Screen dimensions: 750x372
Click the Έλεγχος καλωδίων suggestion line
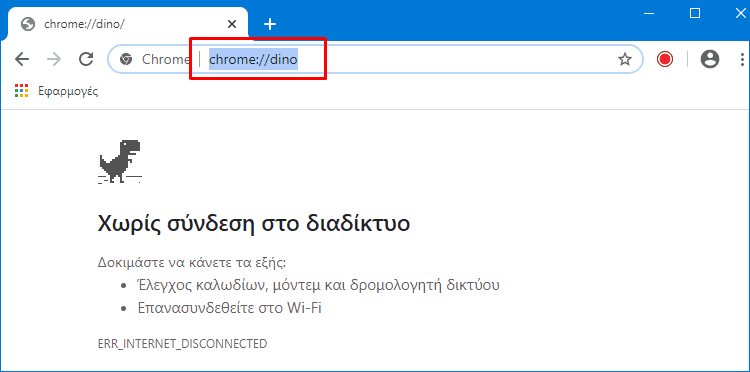coord(319,285)
